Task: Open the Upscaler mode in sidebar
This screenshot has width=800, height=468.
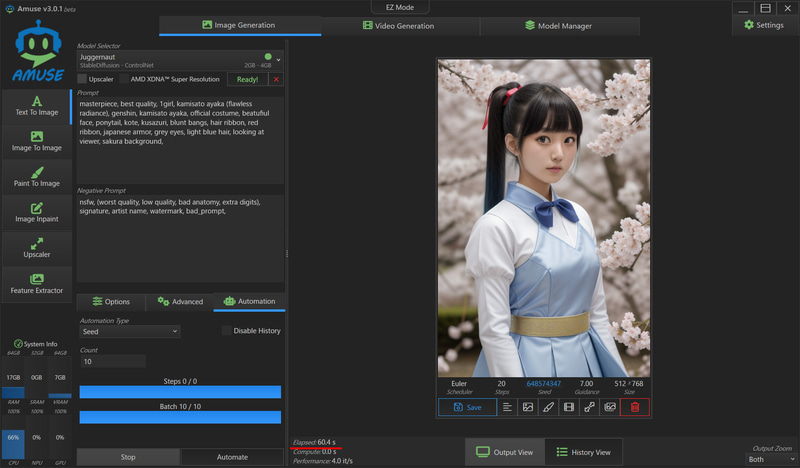Action: (37, 249)
